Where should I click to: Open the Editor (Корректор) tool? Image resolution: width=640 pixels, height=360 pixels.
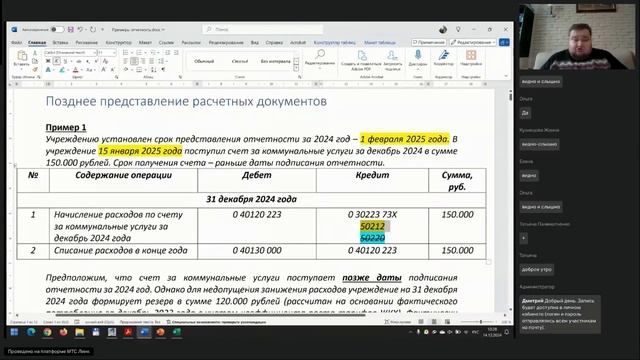[444, 58]
